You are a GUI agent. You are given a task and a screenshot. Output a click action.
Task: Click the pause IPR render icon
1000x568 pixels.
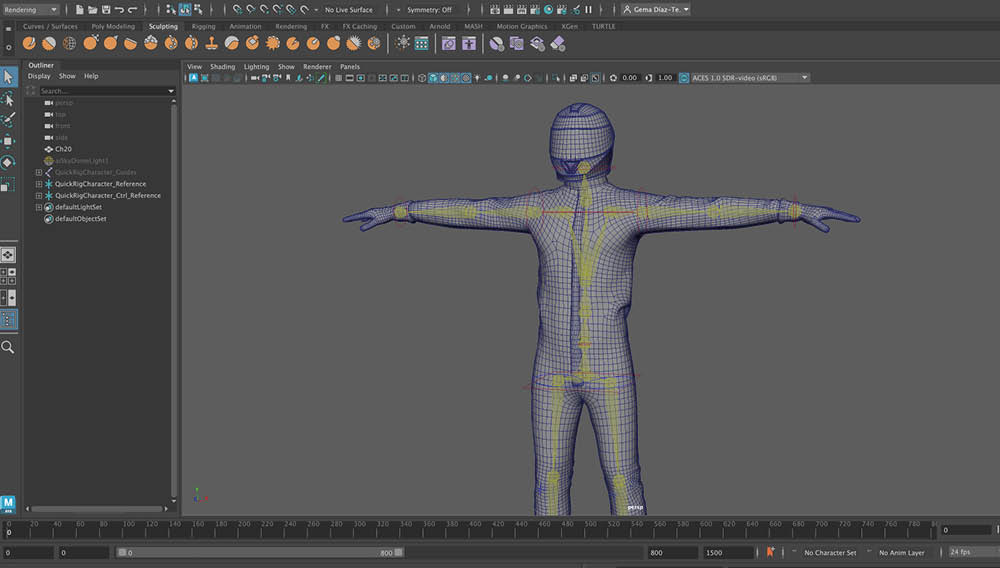(588, 10)
